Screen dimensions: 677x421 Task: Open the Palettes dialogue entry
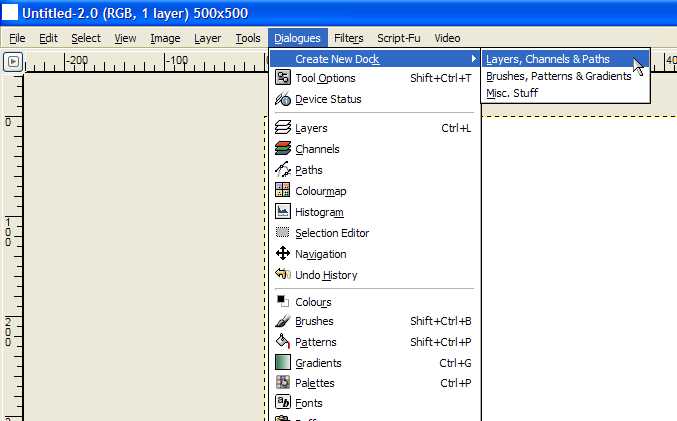[375, 383]
